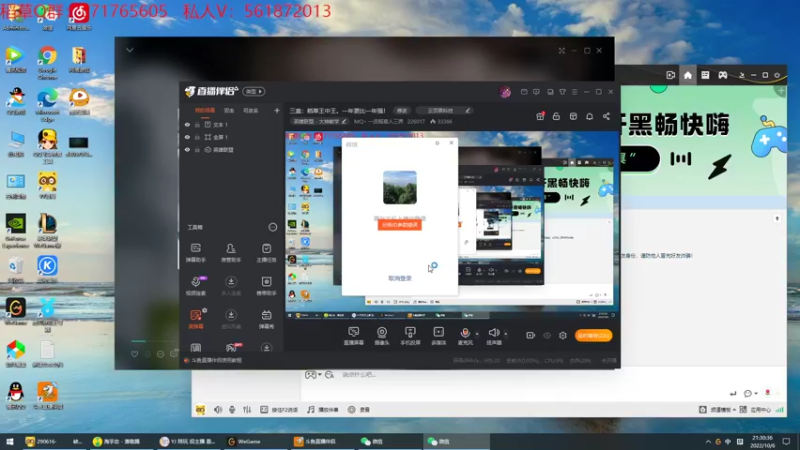Expand the collapse chevron in the dark background window
Screen dimensions: 800x450
click(x=130, y=50)
